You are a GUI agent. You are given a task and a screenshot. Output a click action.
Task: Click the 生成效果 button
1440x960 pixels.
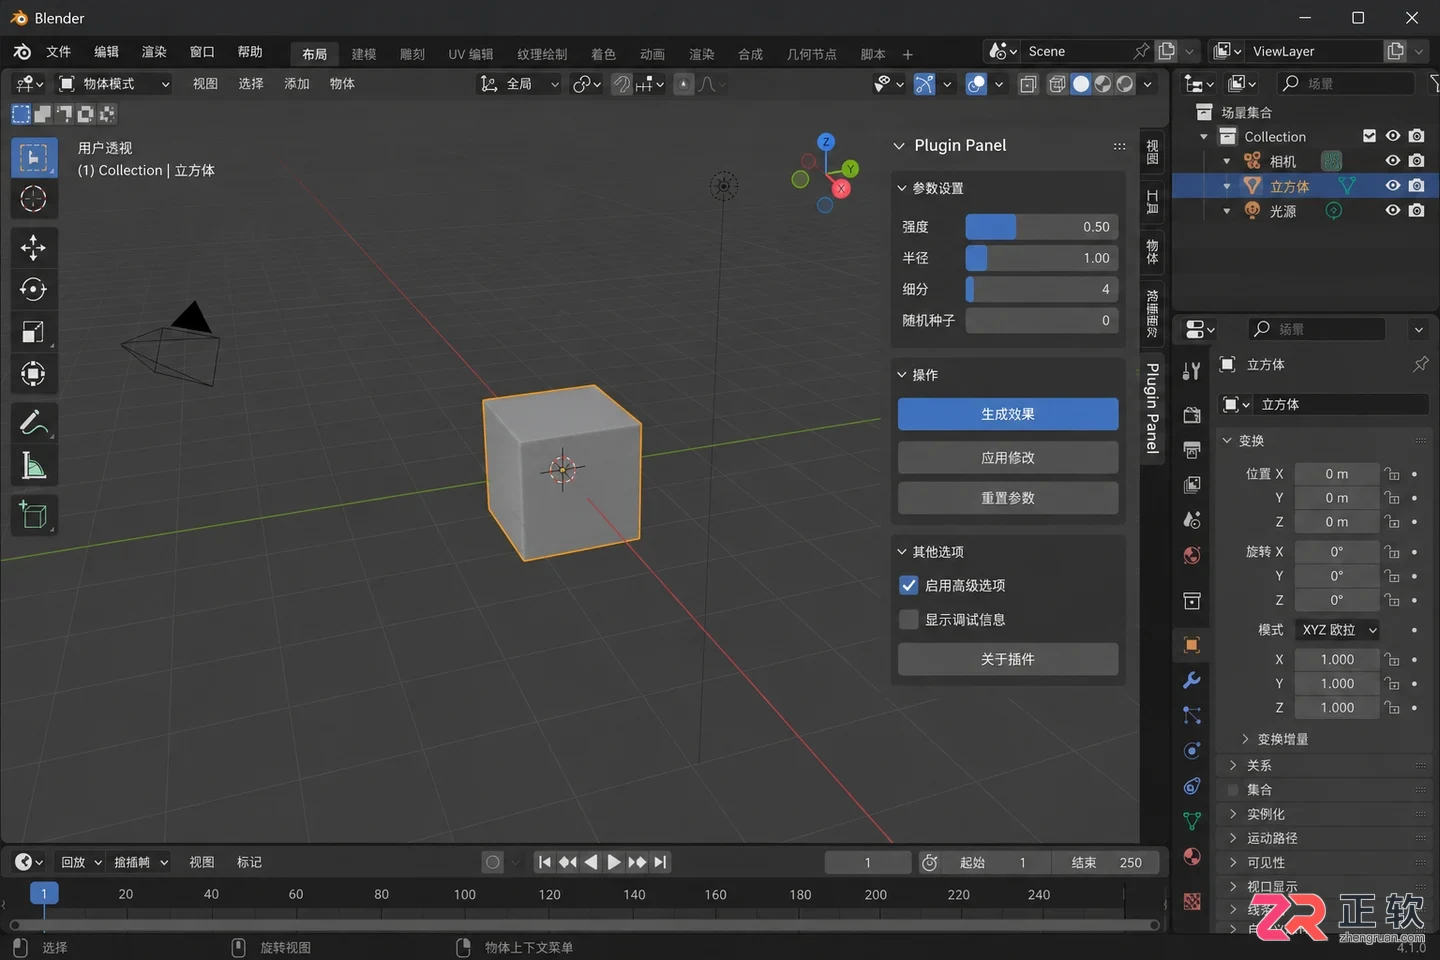coord(1008,414)
